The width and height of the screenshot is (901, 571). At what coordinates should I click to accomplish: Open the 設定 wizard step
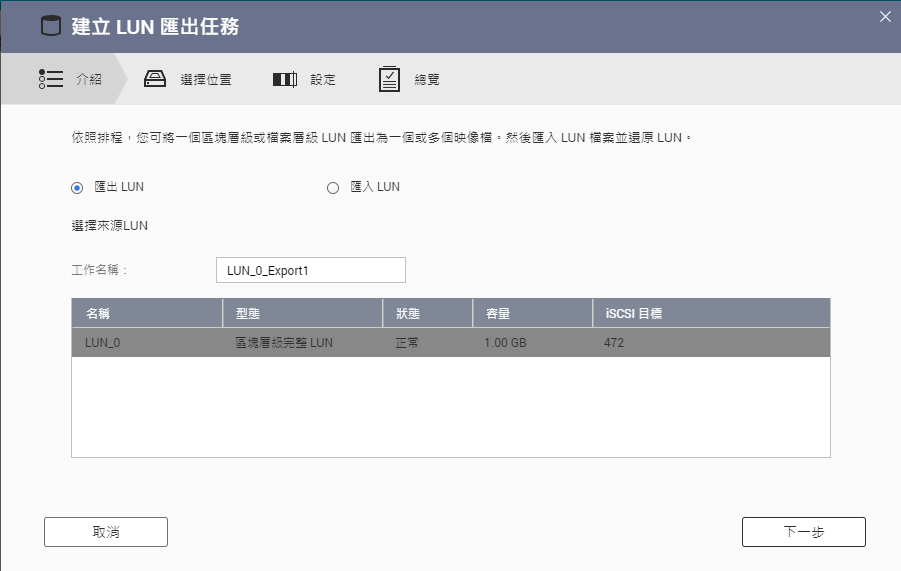coord(322,79)
